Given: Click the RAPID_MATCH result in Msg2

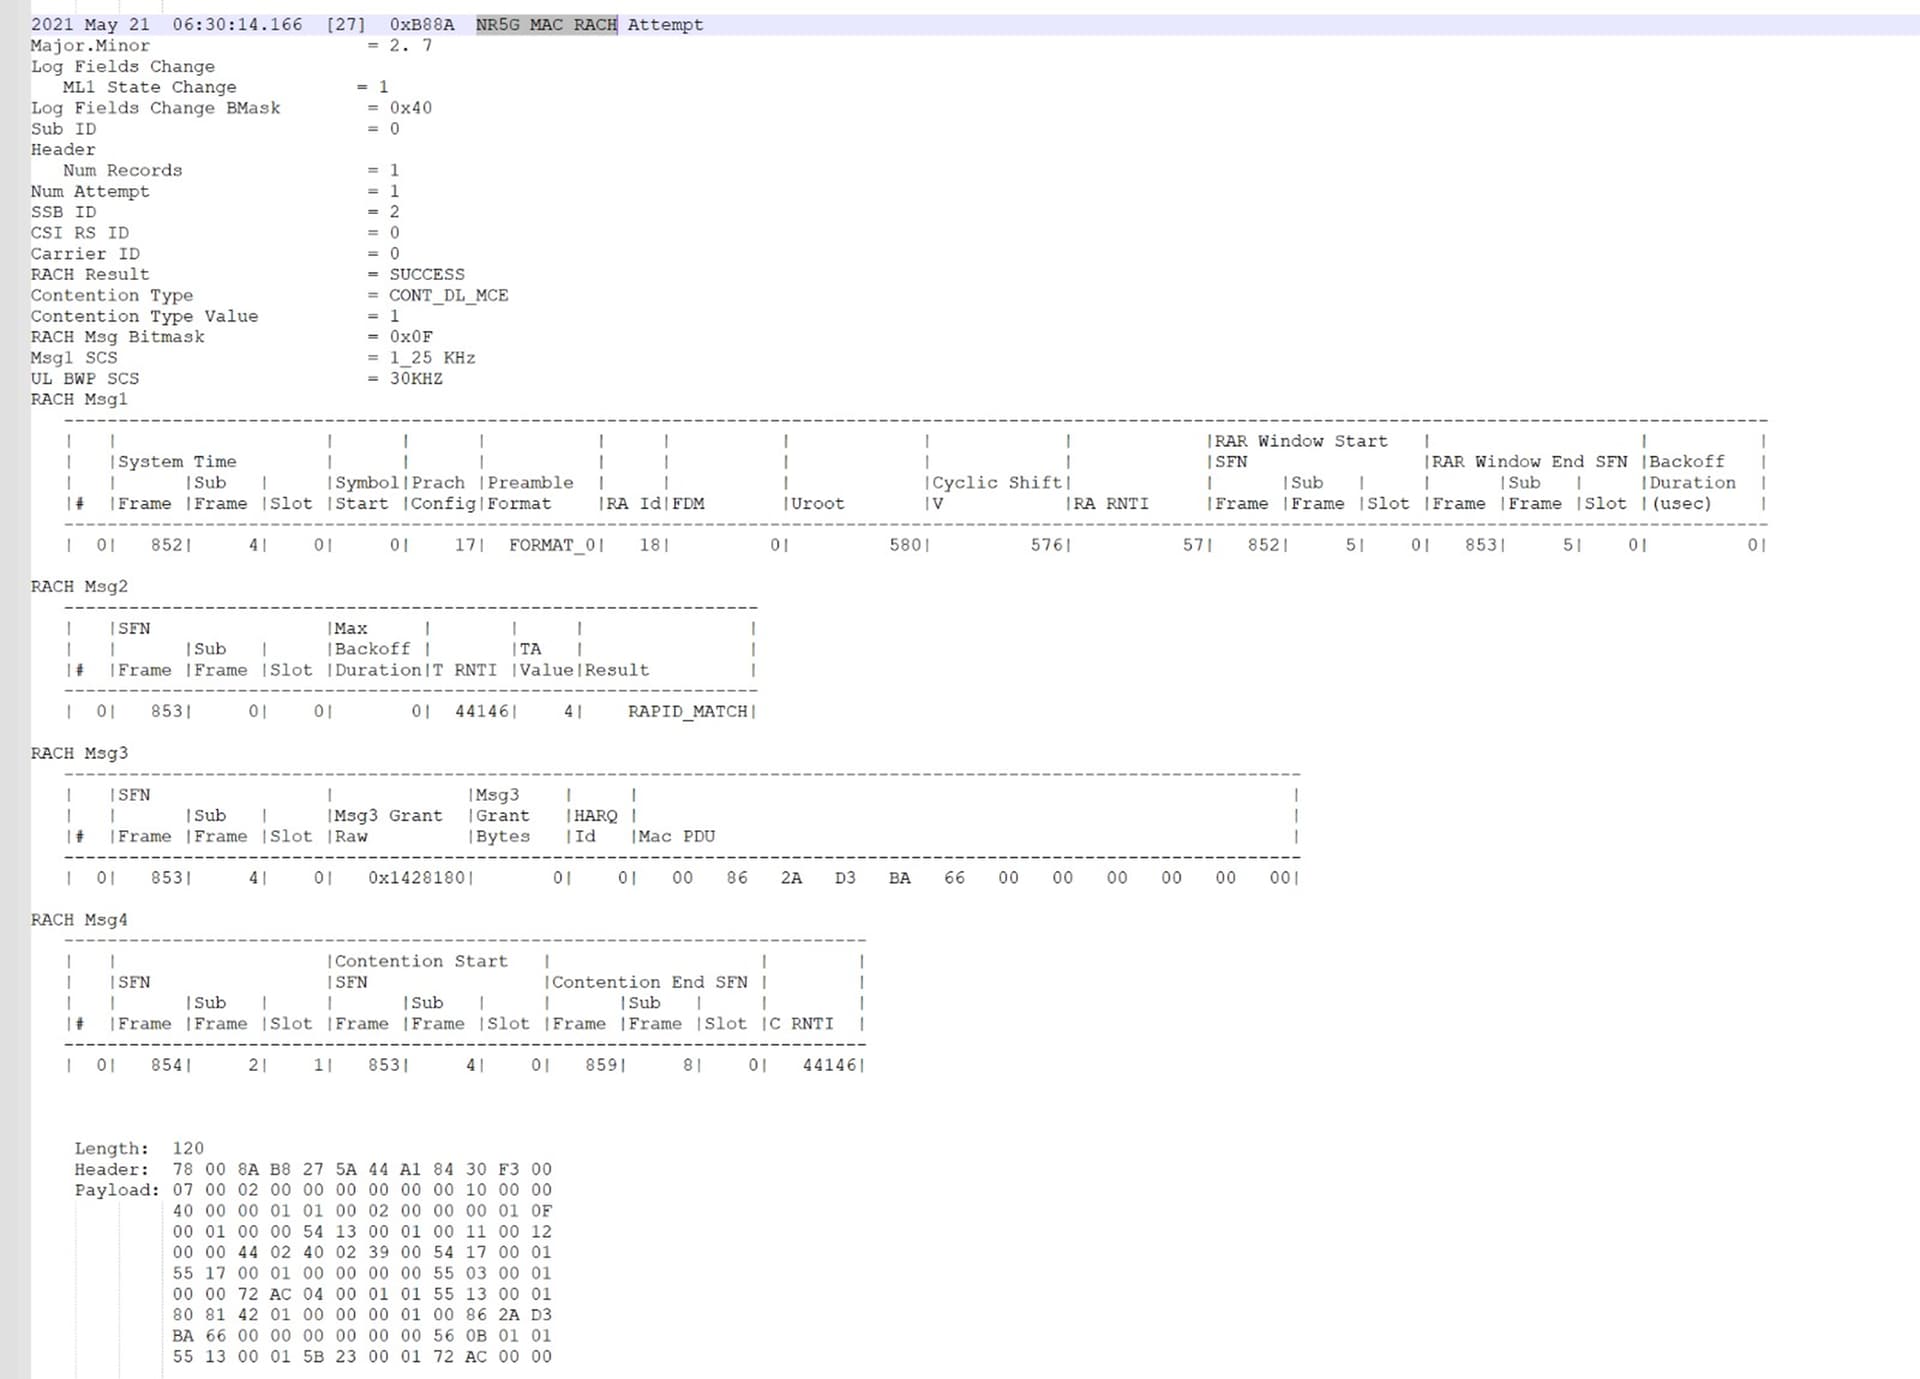Looking at the screenshot, I should (x=688, y=712).
